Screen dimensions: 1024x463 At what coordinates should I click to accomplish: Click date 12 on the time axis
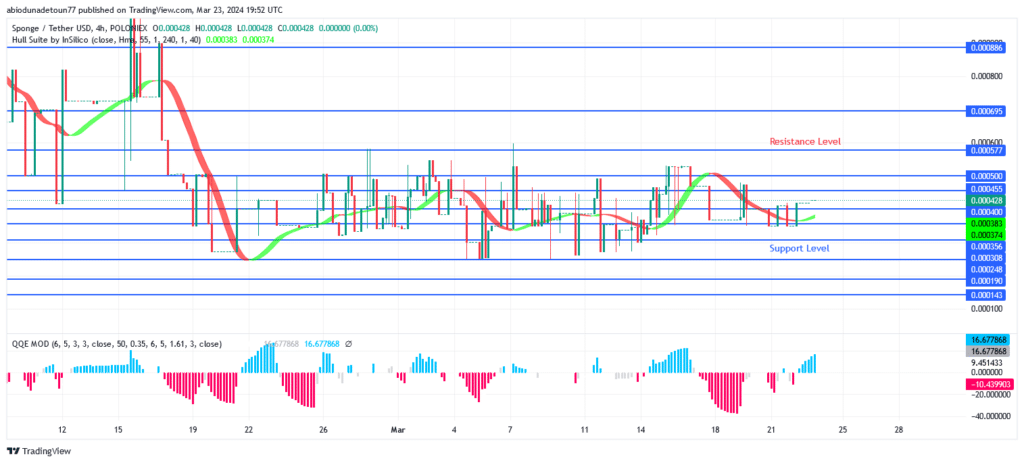pyautogui.click(x=62, y=430)
